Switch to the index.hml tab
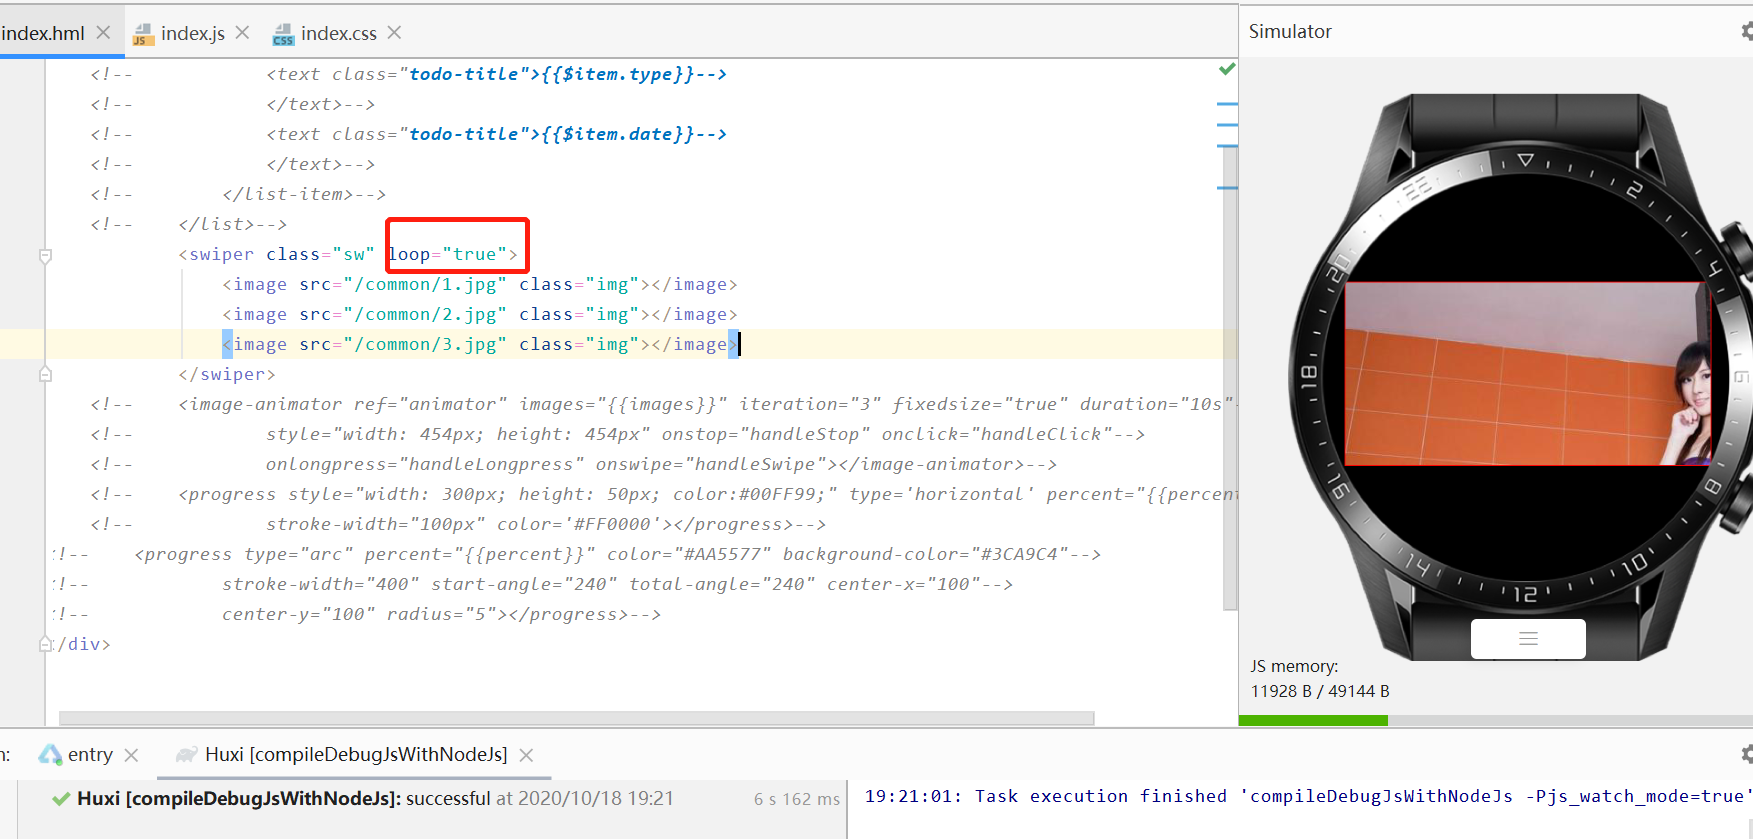1753x839 pixels. tap(43, 33)
